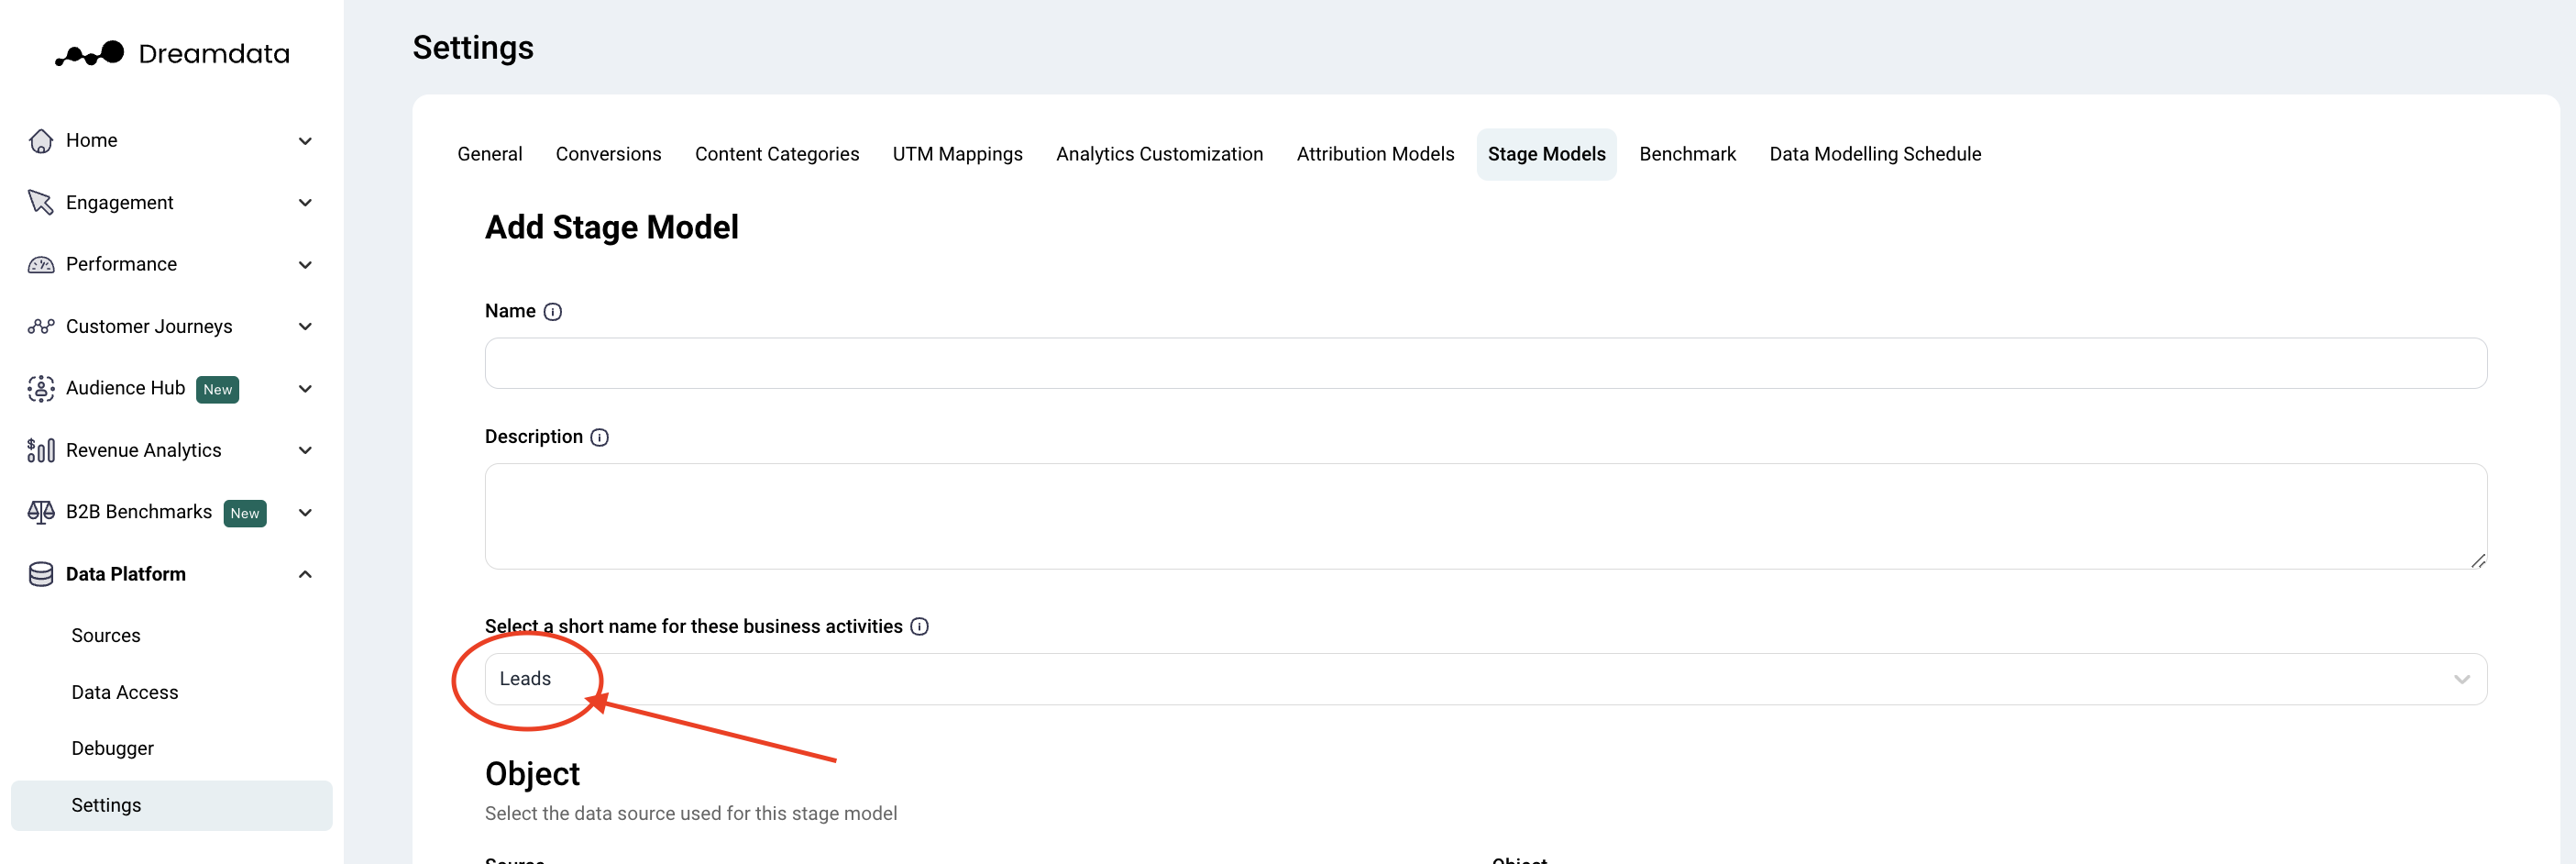2576x864 pixels.
Task: Click the B2B Benchmarks sidebar label
Action: point(139,513)
